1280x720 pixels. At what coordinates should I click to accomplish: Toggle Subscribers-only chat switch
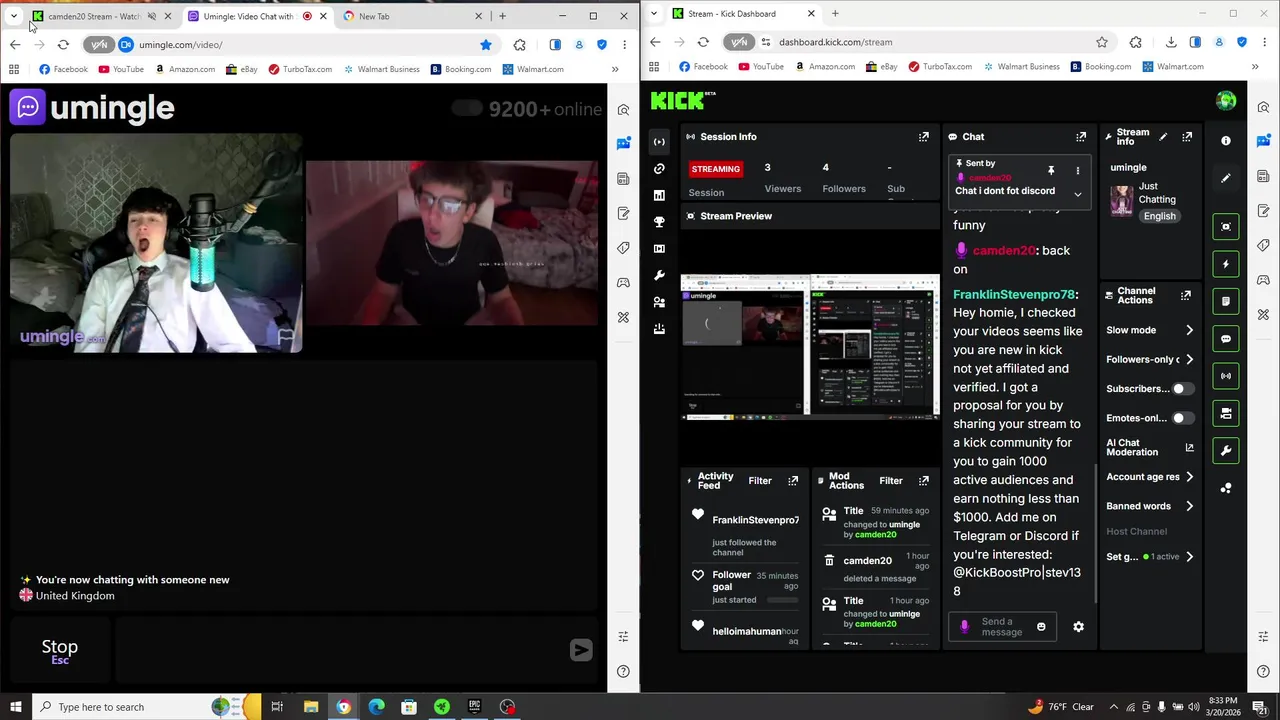(x=1182, y=389)
